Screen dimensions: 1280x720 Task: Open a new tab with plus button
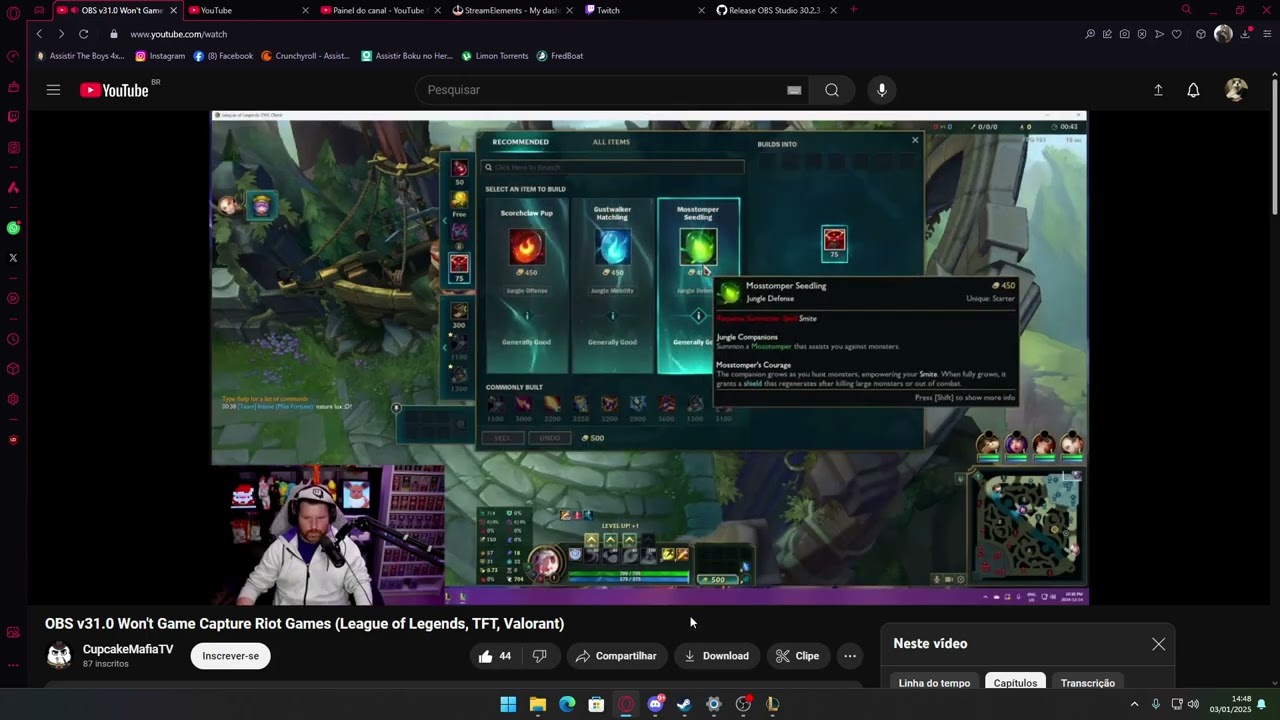(853, 10)
